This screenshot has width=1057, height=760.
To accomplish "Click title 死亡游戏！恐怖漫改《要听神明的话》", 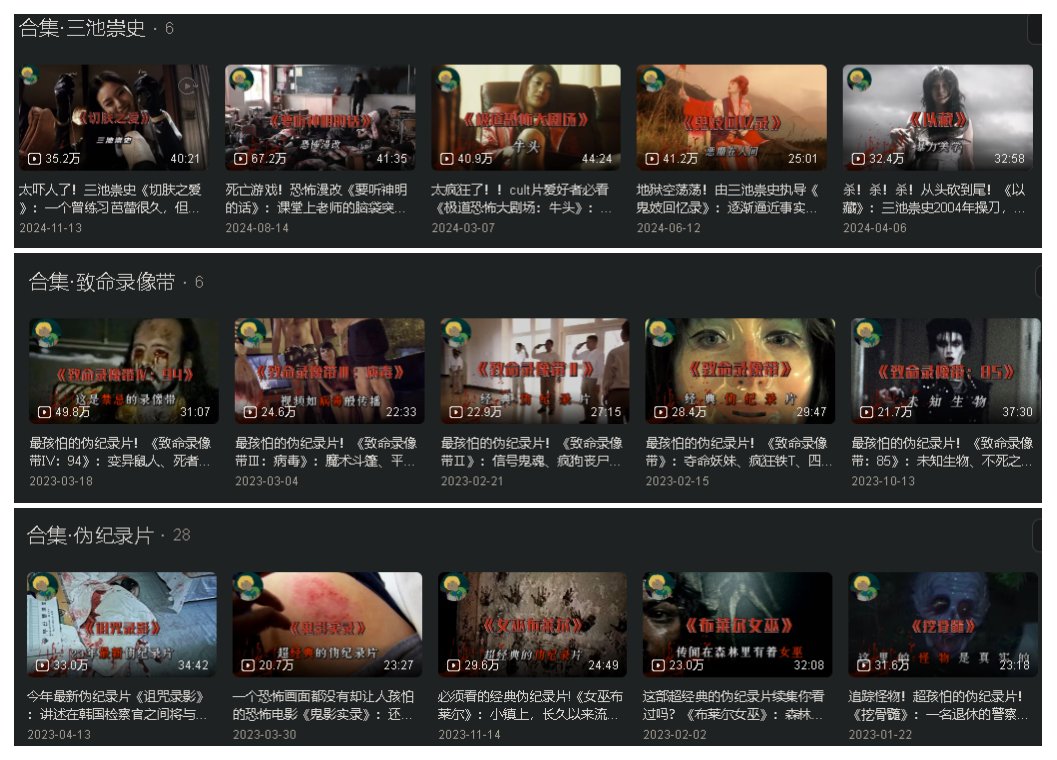I will point(316,198).
